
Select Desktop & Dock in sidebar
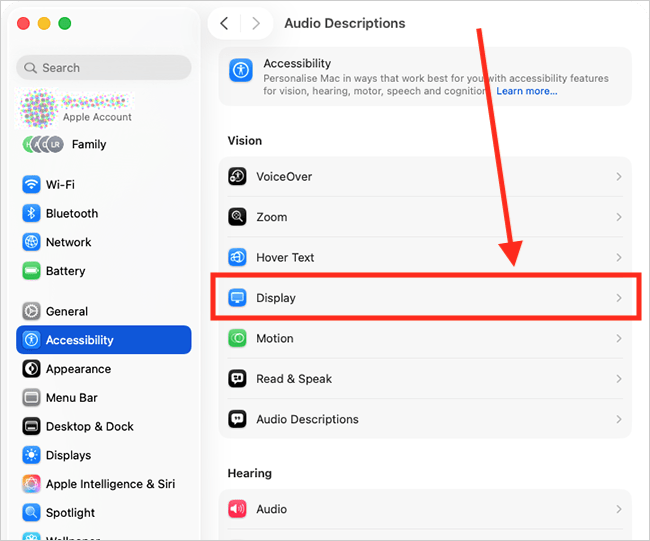tap(89, 427)
